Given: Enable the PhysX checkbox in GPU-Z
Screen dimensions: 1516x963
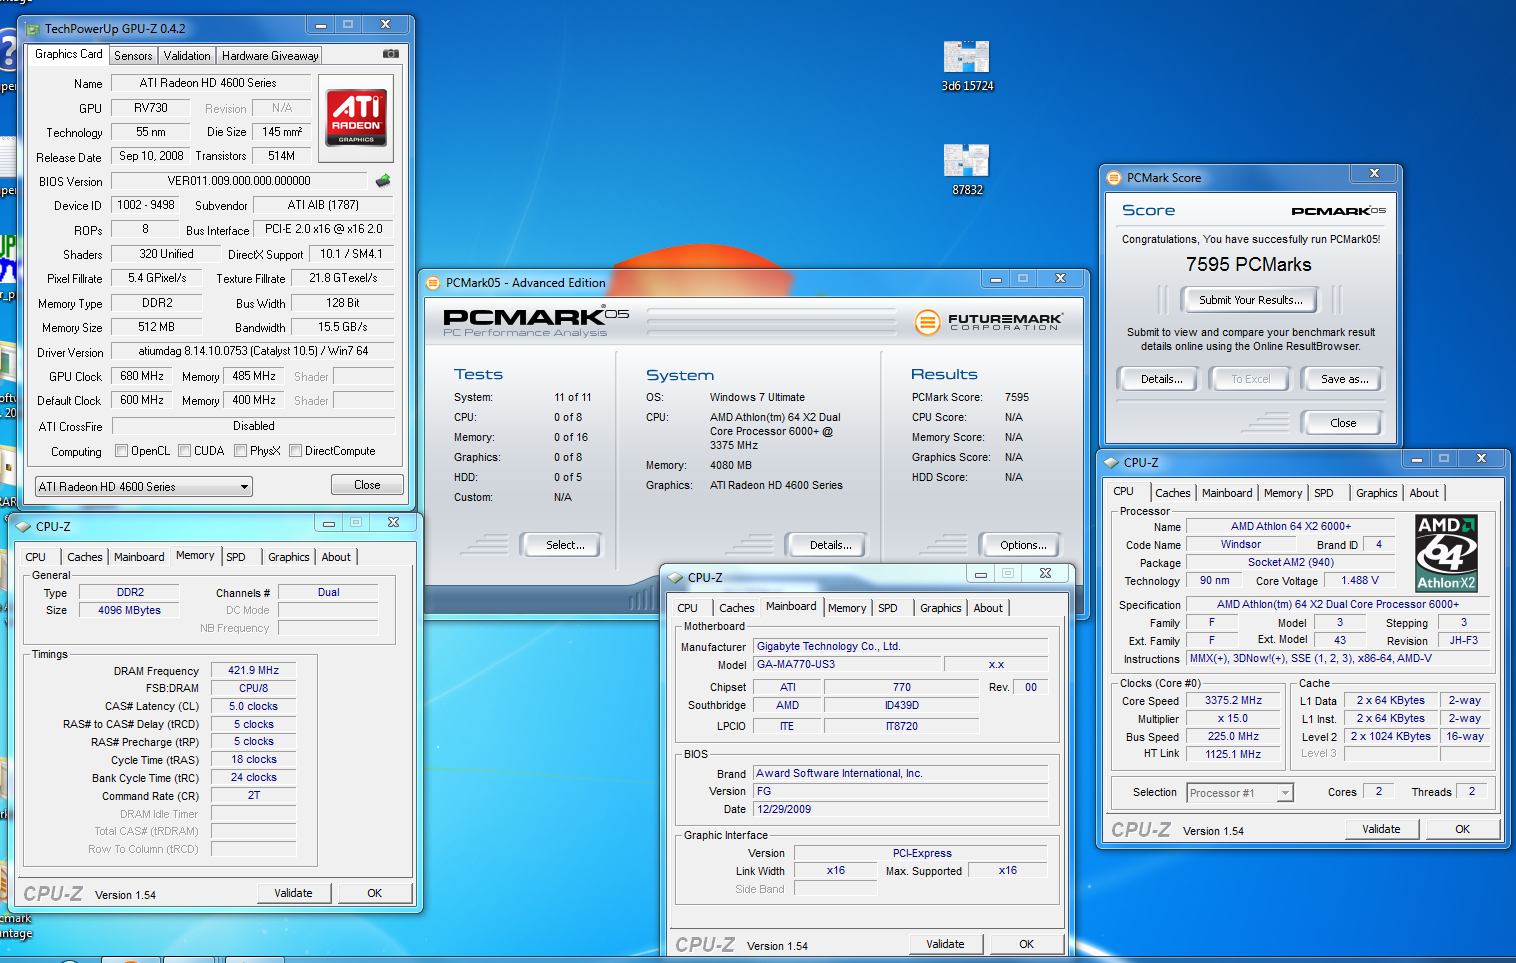Looking at the screenshot, I should pyautogui.click(x=241, y=451).
